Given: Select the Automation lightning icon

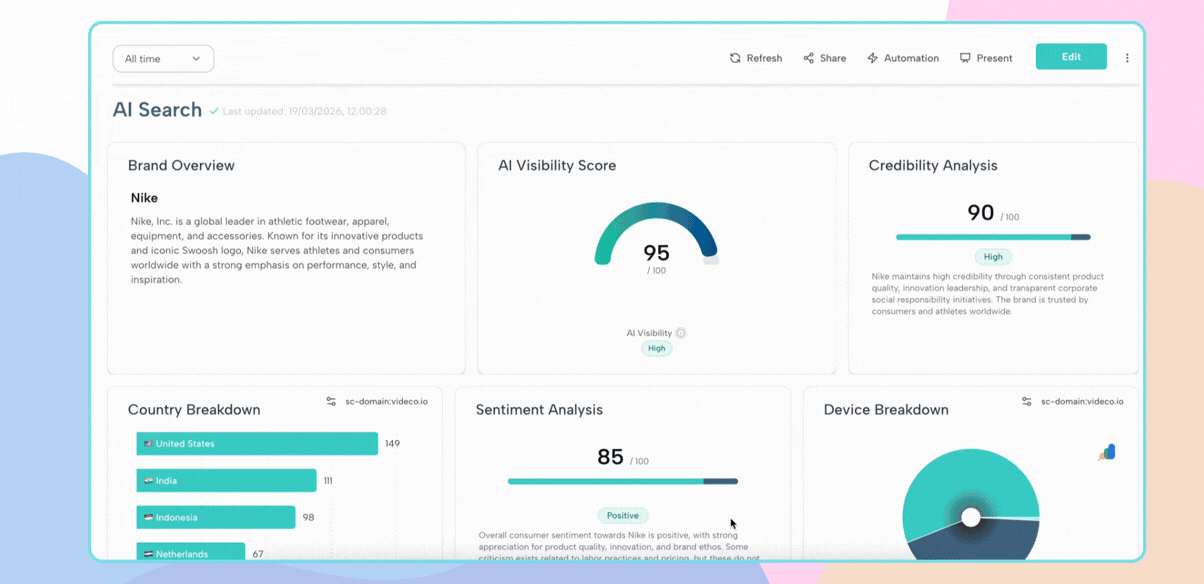Looking at the screenshot, I should pos(871,57).
